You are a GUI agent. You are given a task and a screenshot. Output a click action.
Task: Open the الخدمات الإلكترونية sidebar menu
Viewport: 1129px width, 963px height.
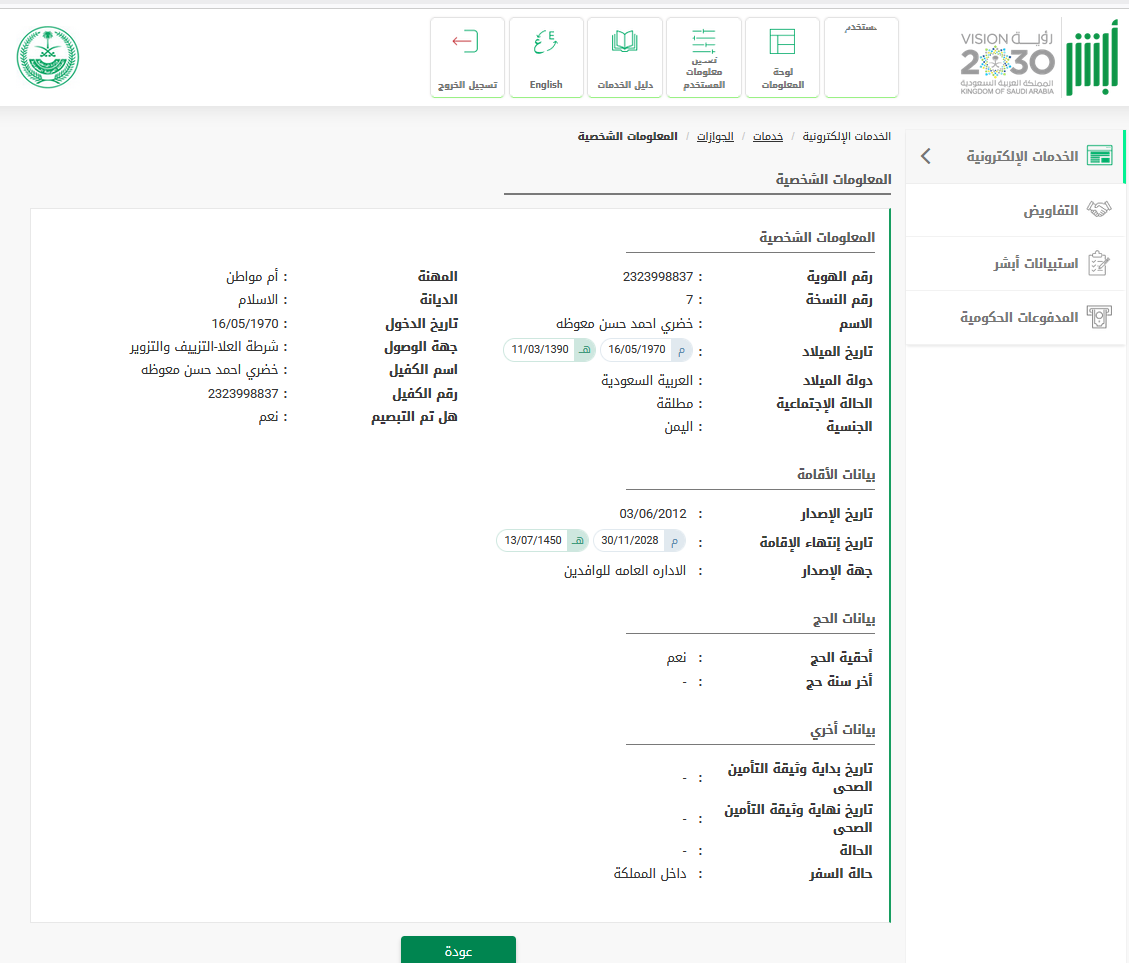point(1022,157)
